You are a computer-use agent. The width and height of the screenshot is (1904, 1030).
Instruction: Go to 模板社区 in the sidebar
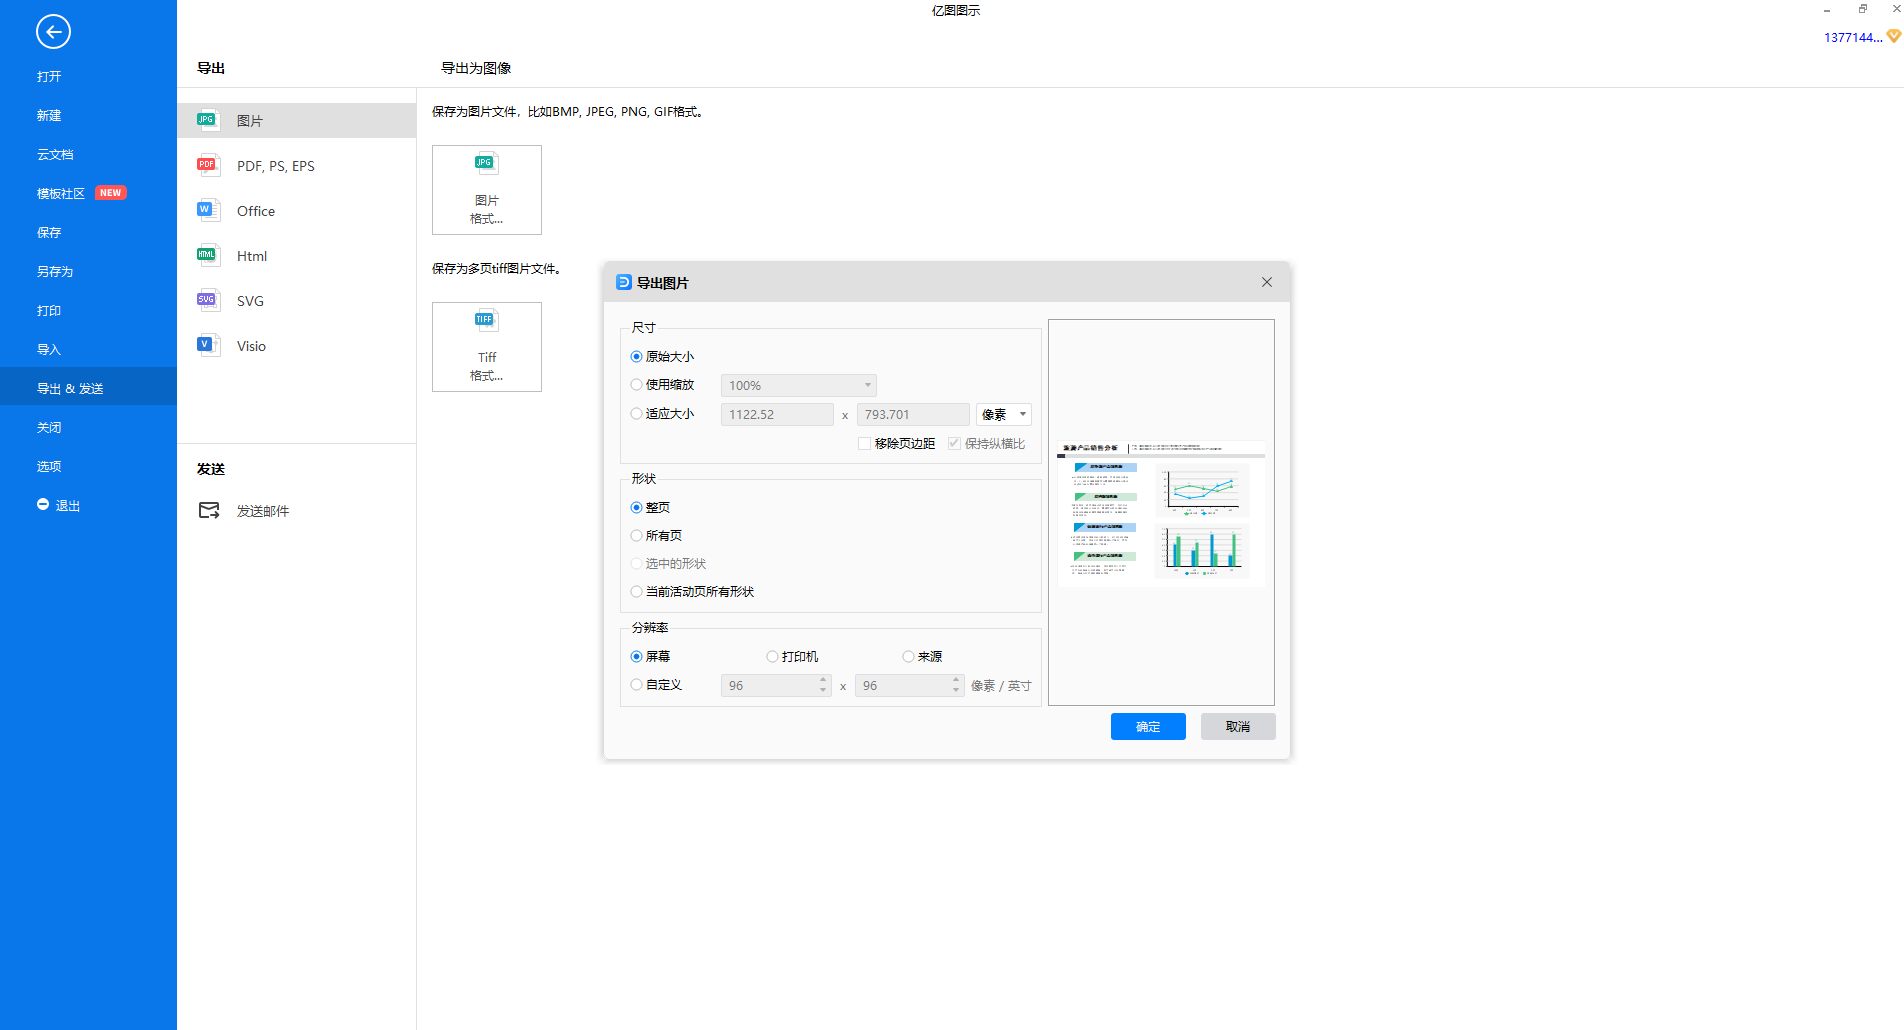pos(61,194)
